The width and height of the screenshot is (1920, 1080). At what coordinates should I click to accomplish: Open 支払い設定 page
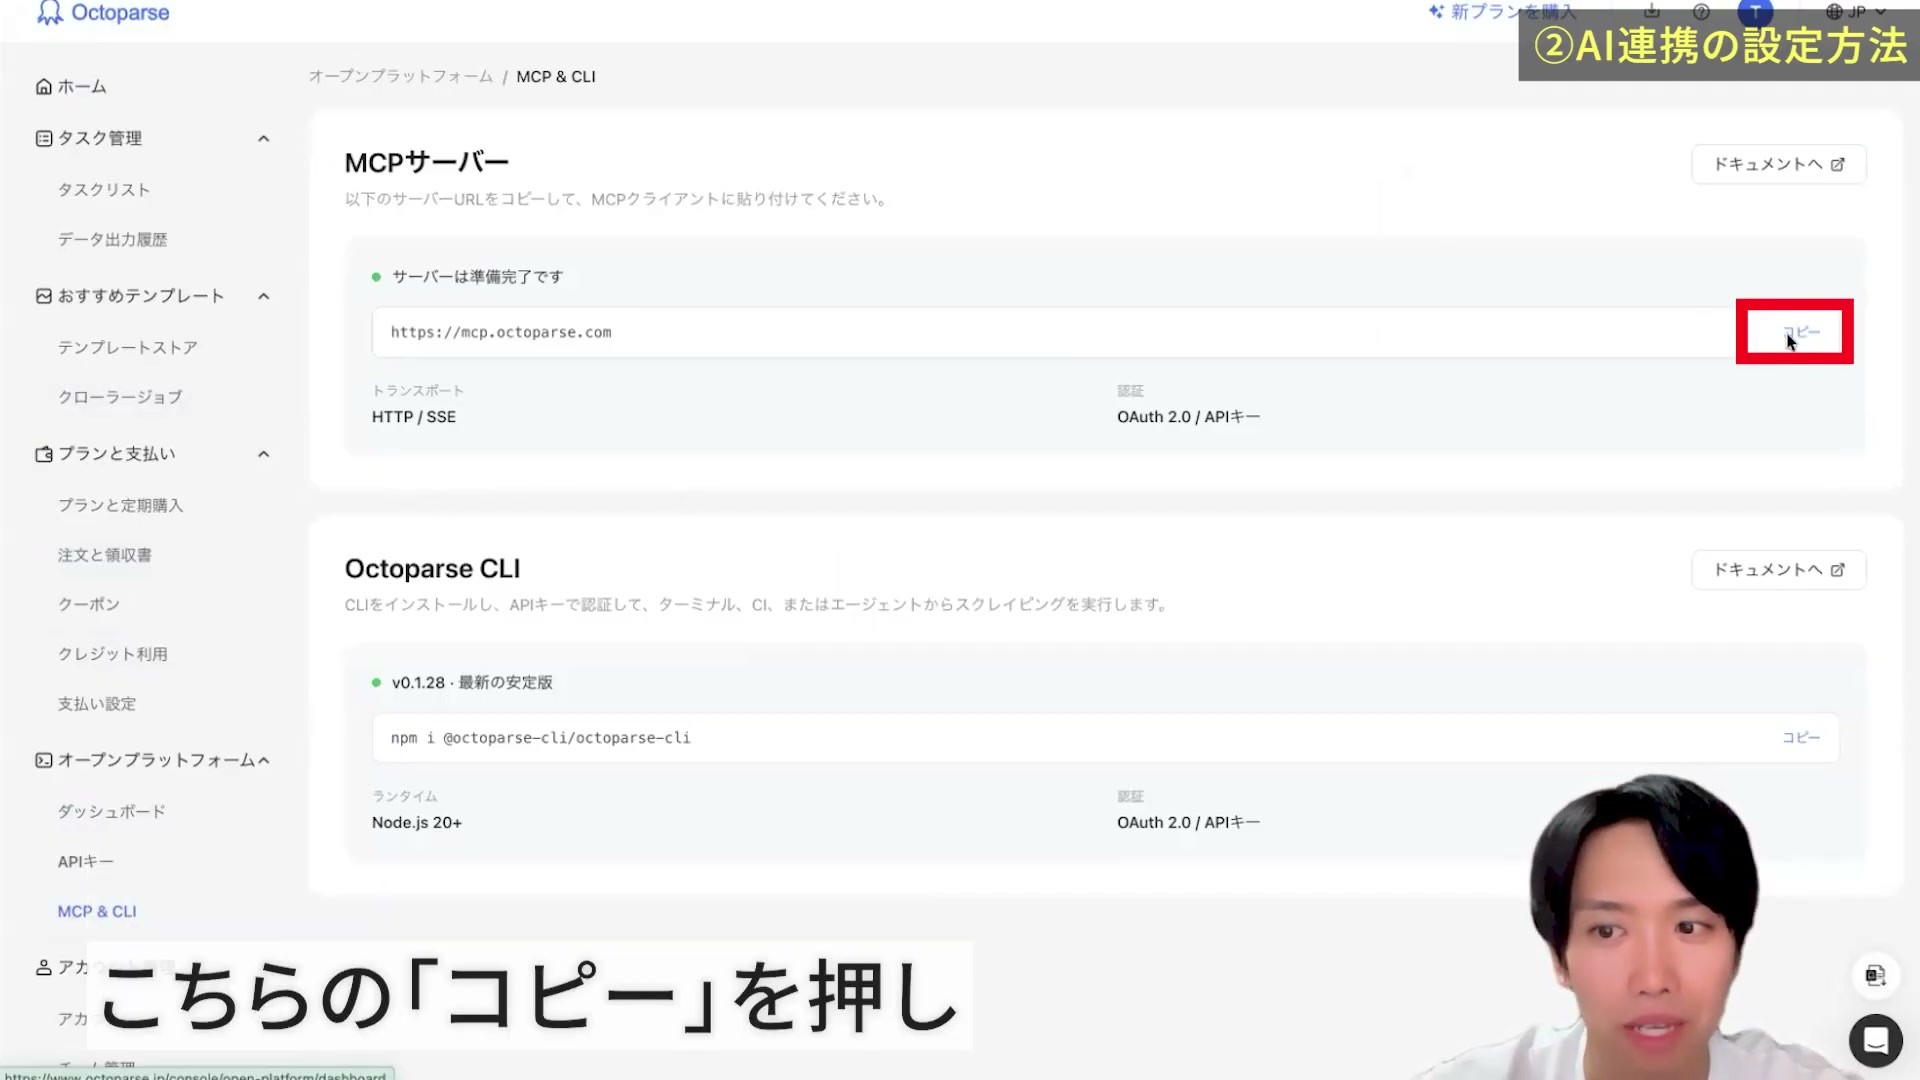pyautogui.click(x=97, y=705)
